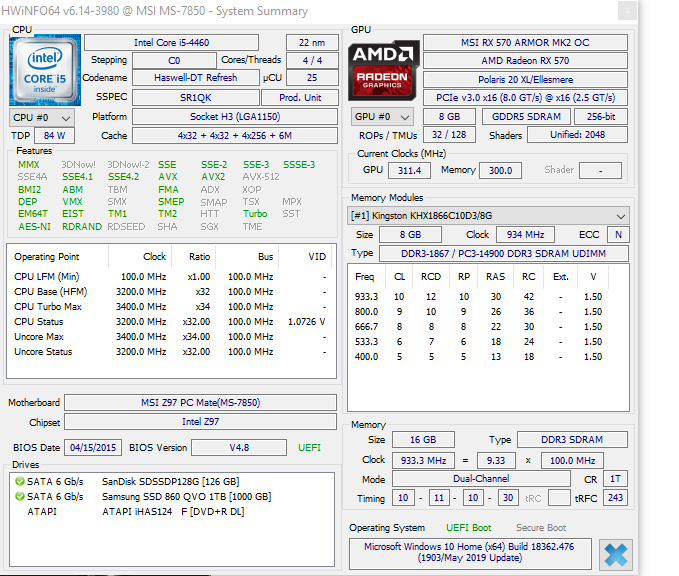Click the UEFI Boot label
679x576 pixels.
469,528
